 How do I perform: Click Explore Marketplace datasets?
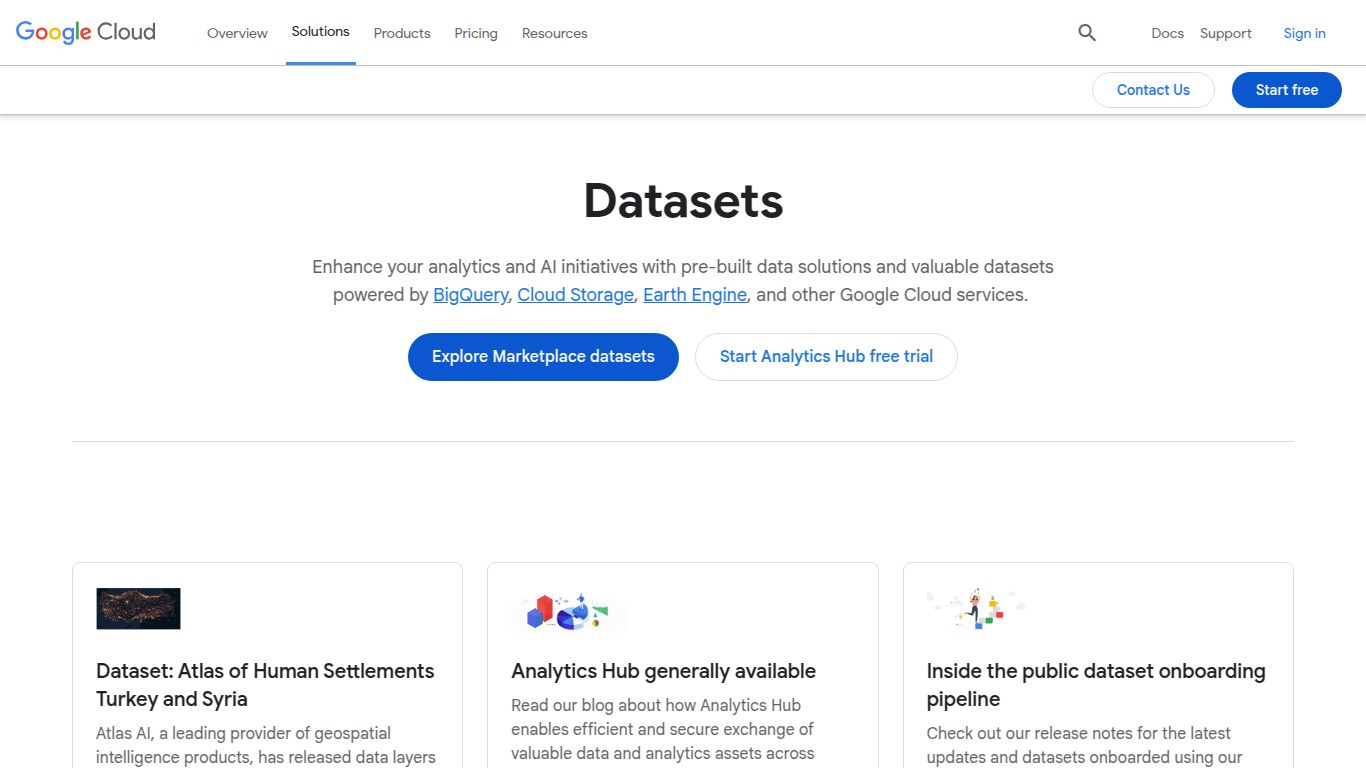pos(543,356)
